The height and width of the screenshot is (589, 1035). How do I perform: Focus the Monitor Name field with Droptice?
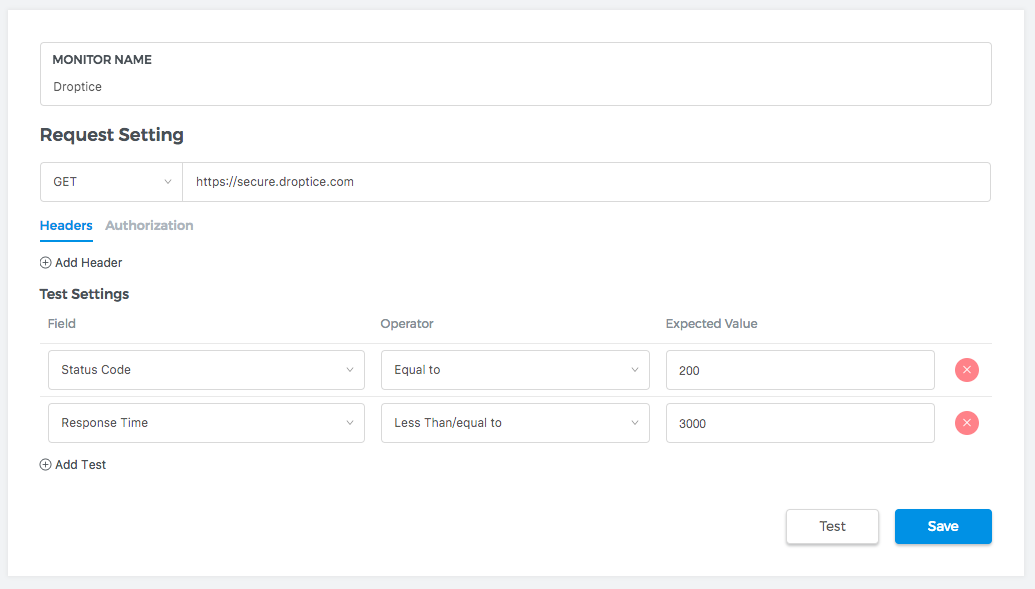(515, 87)
